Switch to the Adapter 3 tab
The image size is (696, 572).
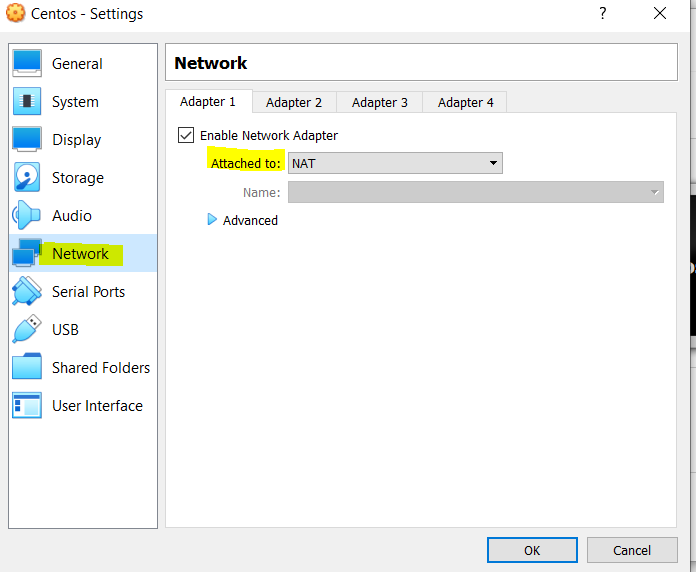380,103
